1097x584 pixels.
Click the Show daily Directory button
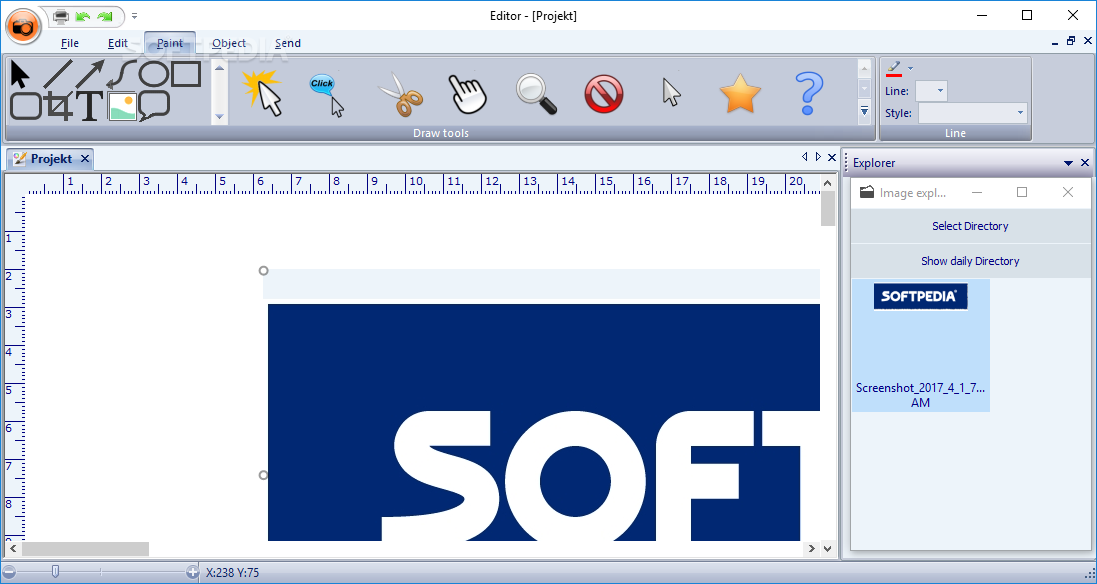point(970,261)
